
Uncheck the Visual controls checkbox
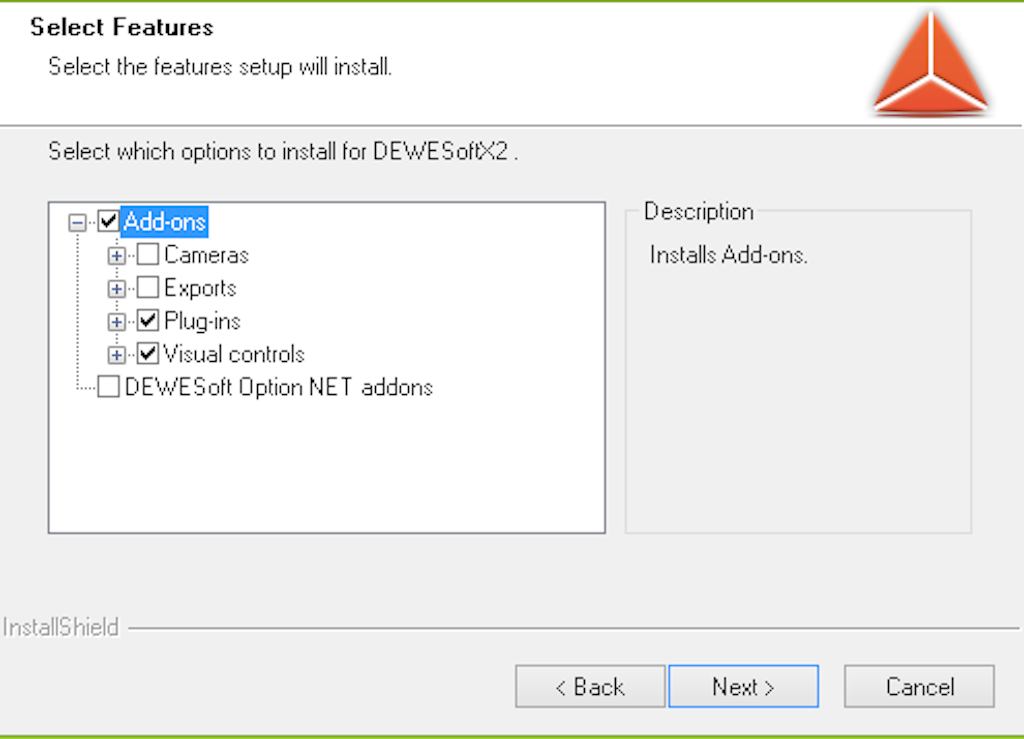(148, 354)
